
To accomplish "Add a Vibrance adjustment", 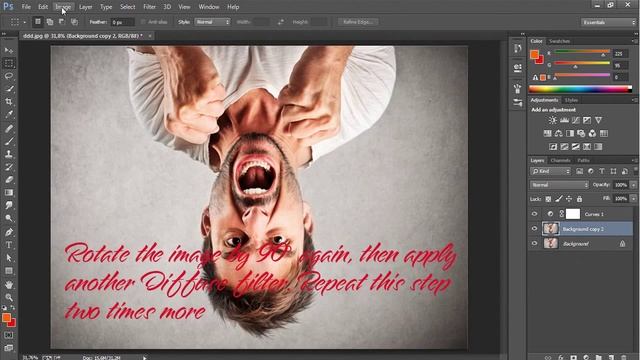I will pyautogui.click(x=598, y=120).
